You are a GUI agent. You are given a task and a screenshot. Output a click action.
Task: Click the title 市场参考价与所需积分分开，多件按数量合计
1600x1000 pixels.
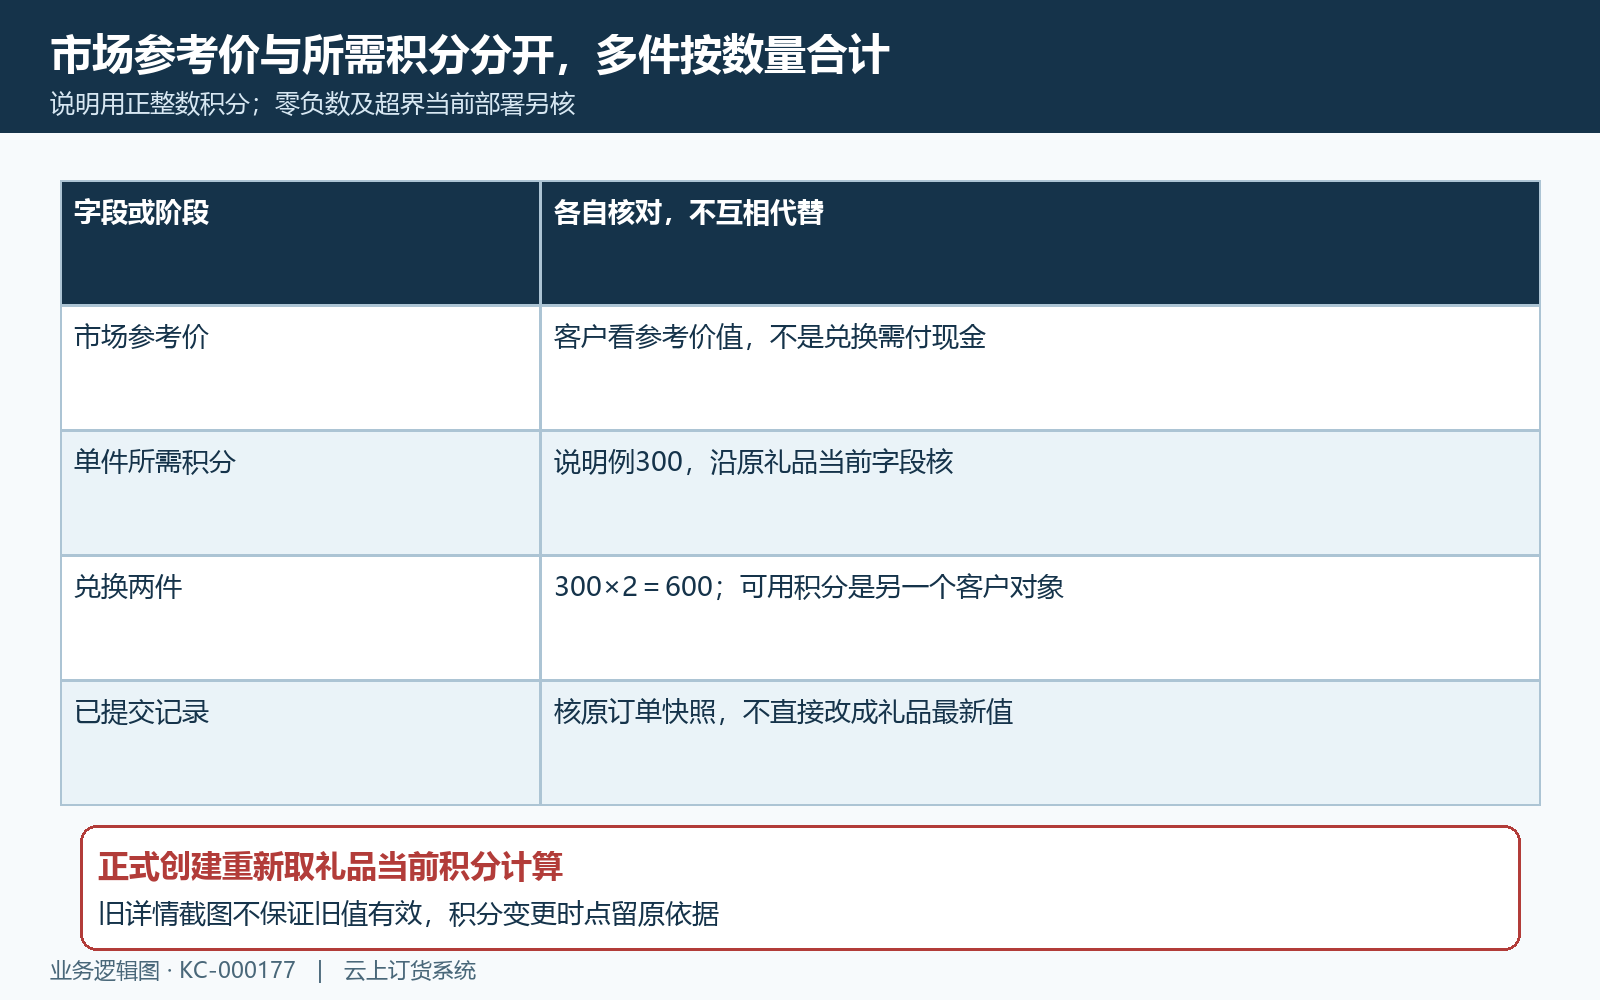point(469,55)
